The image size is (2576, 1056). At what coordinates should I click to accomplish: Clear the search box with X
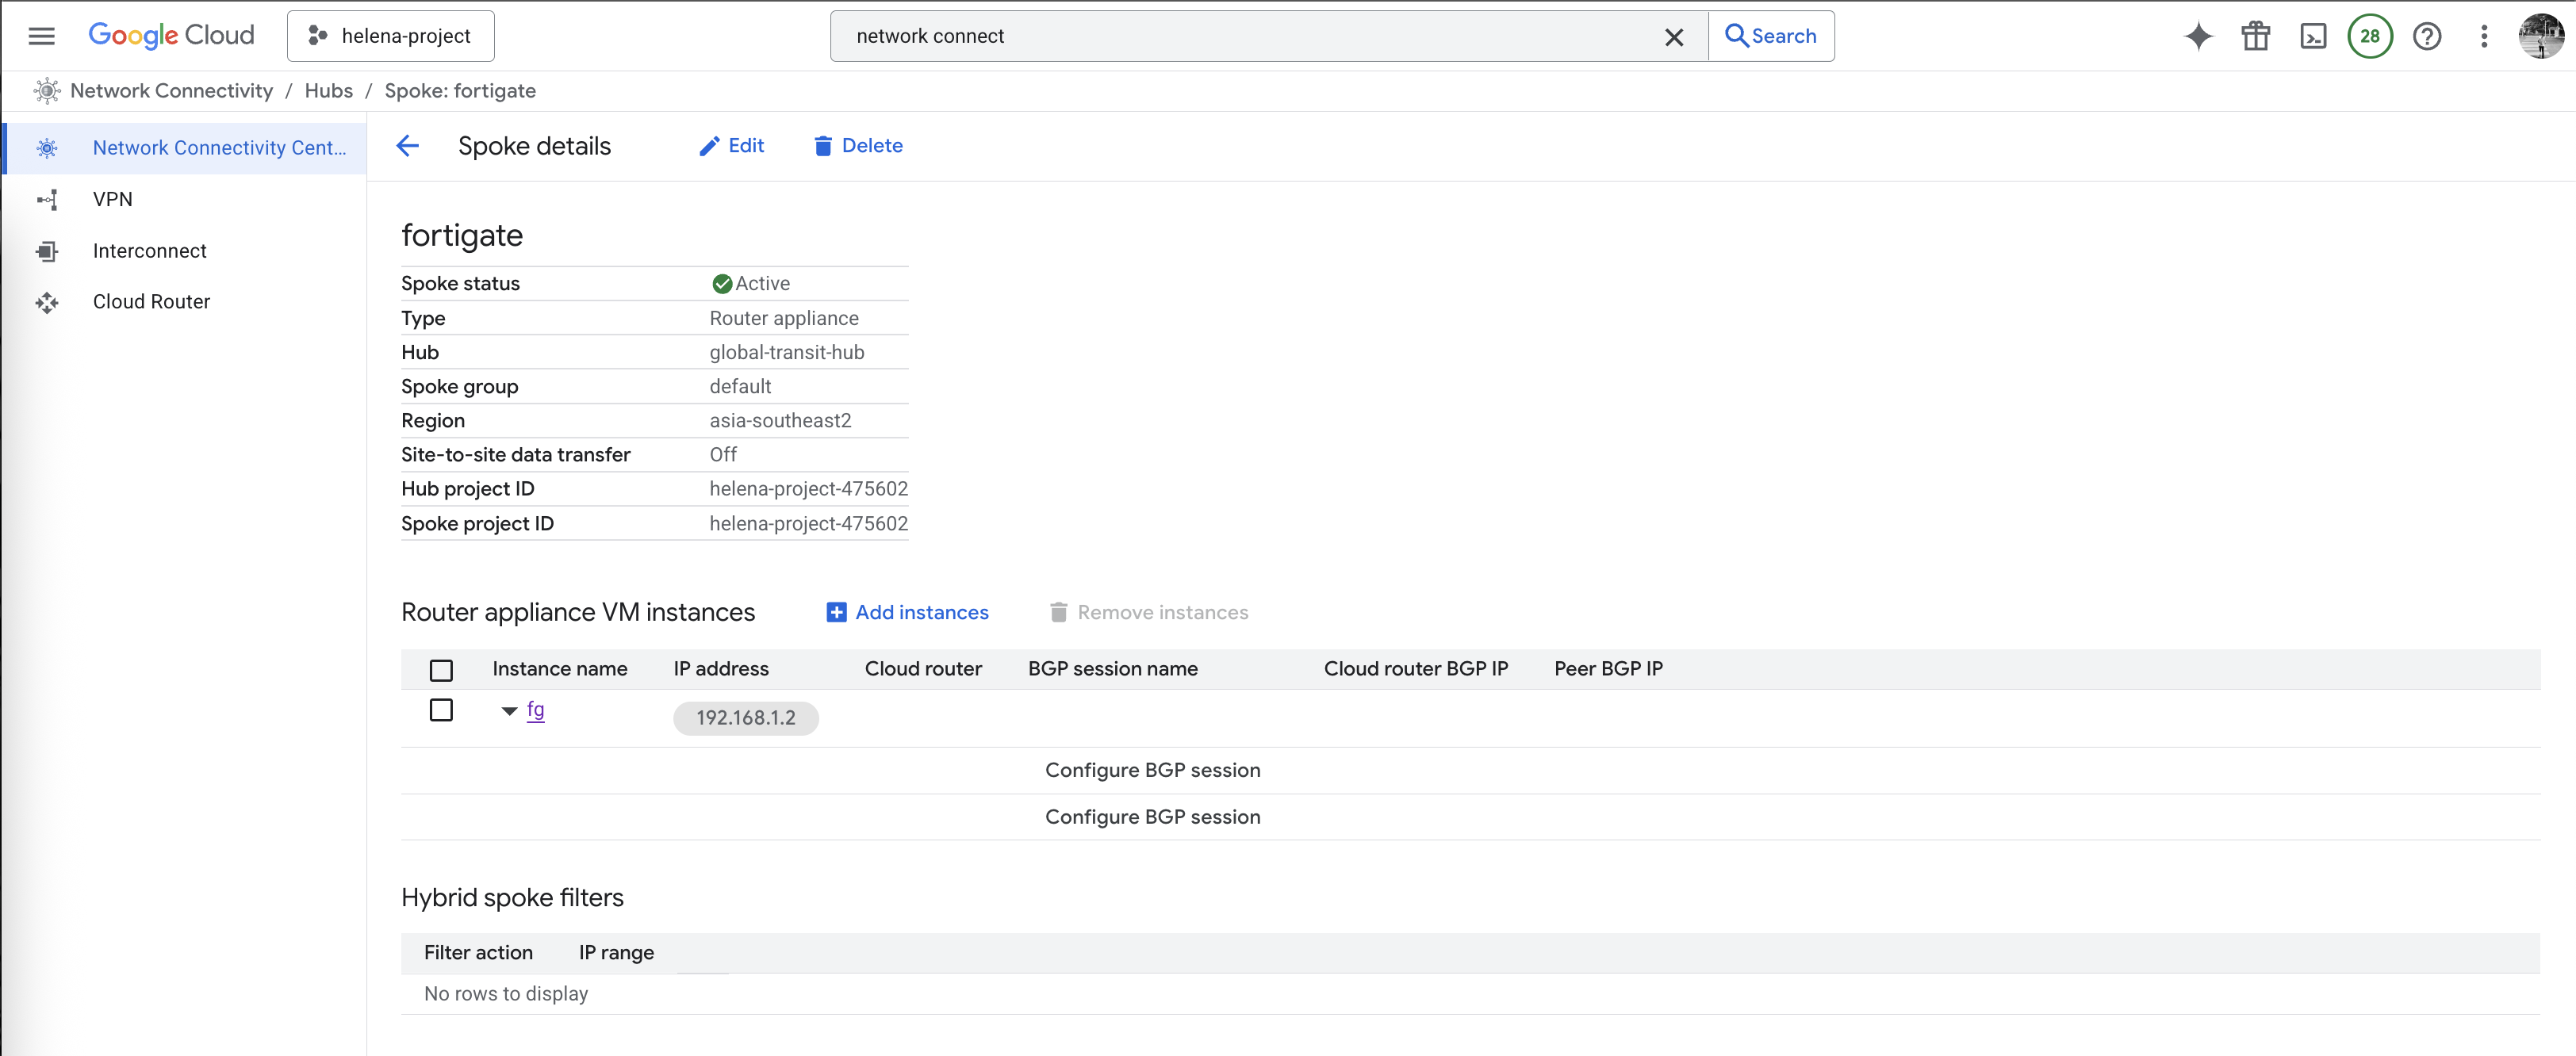[x=1673, y=37]
